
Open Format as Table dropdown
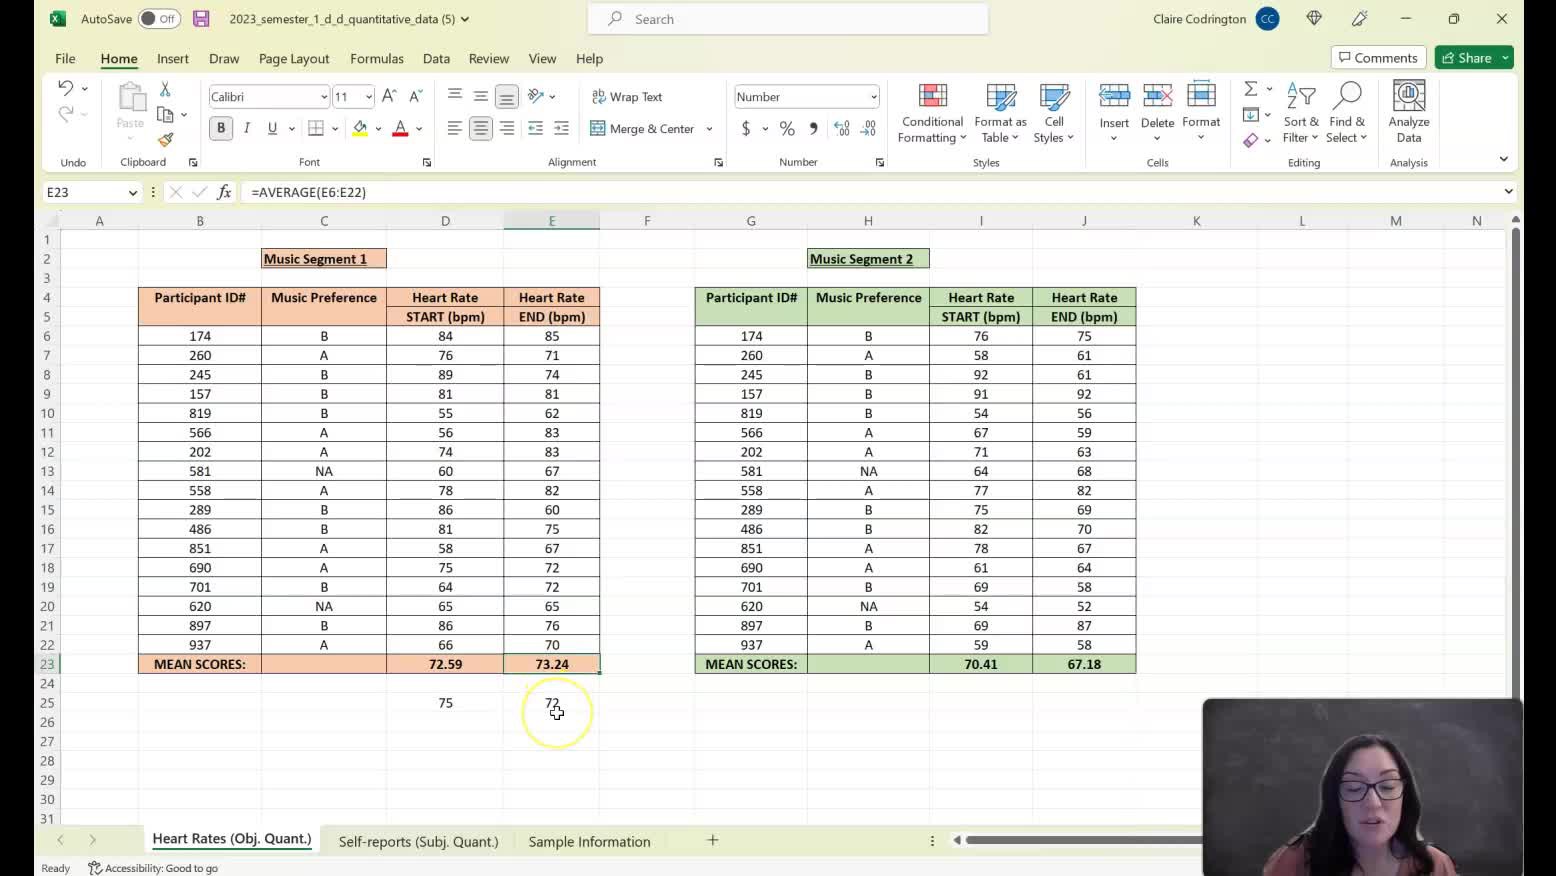(1000, 113)
